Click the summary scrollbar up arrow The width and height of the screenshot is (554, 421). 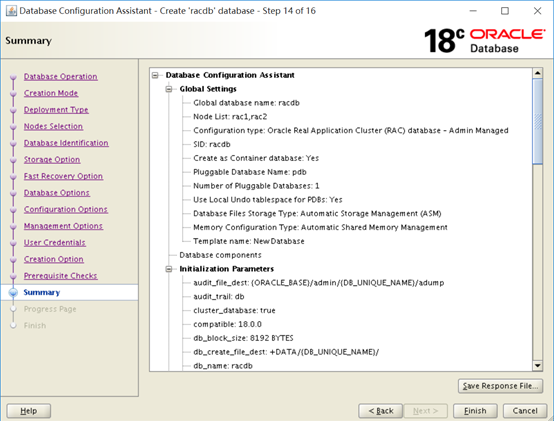pos(537,73)
